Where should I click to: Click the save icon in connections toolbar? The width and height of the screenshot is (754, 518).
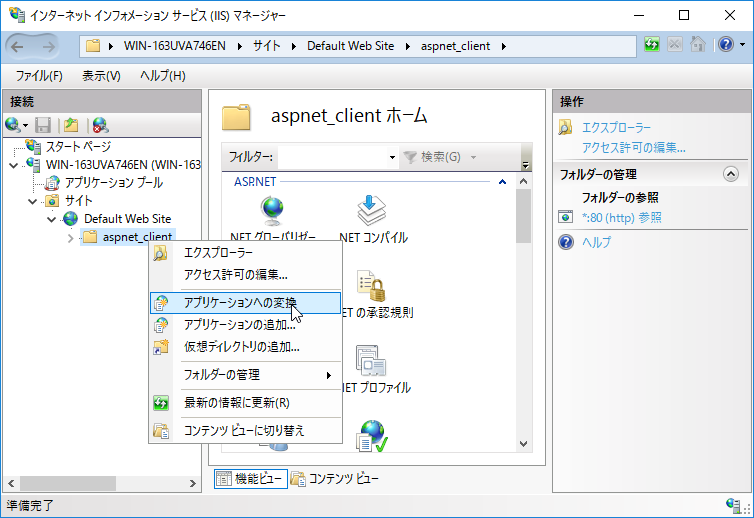pos(42,125)
